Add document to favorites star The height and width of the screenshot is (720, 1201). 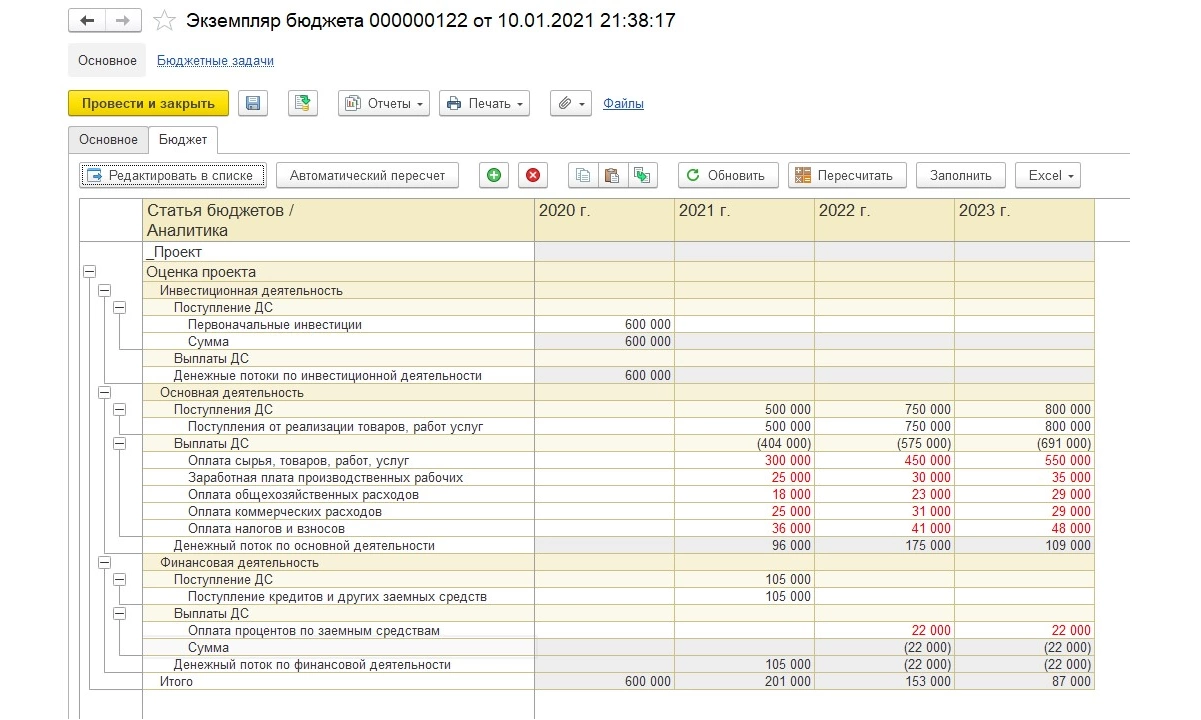click(164, 20)
